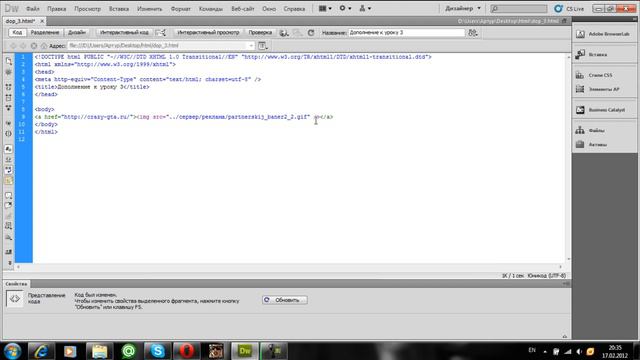
Task: Click the Windows Start button
Action: pyautogui.click(x=12, y=351)
